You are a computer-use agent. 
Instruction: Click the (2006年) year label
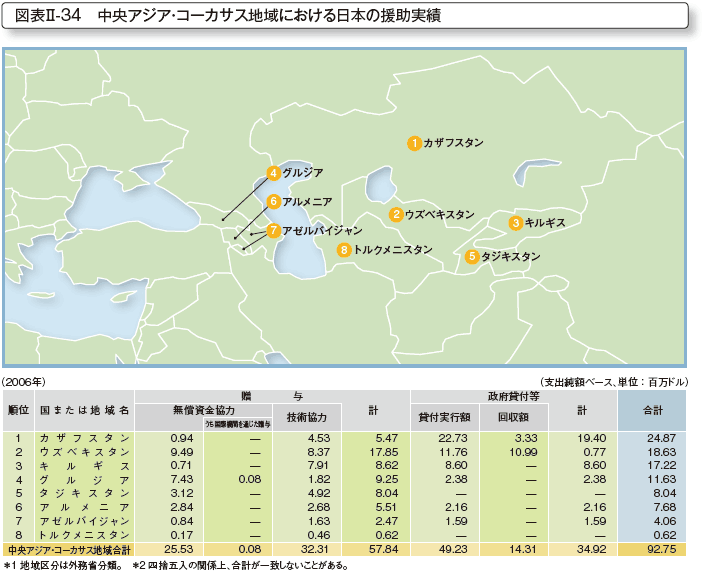tap(23, 382)
